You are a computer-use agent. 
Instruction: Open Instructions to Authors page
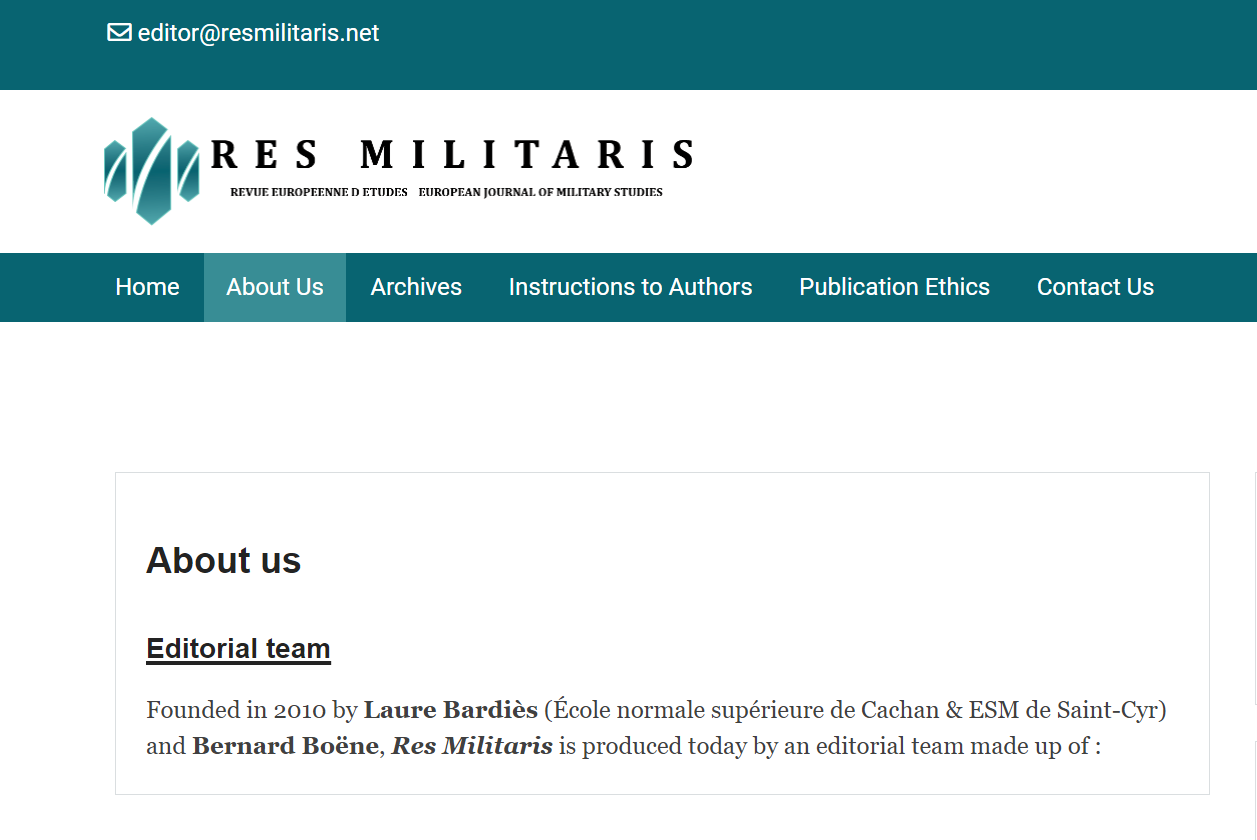point(630,287)
